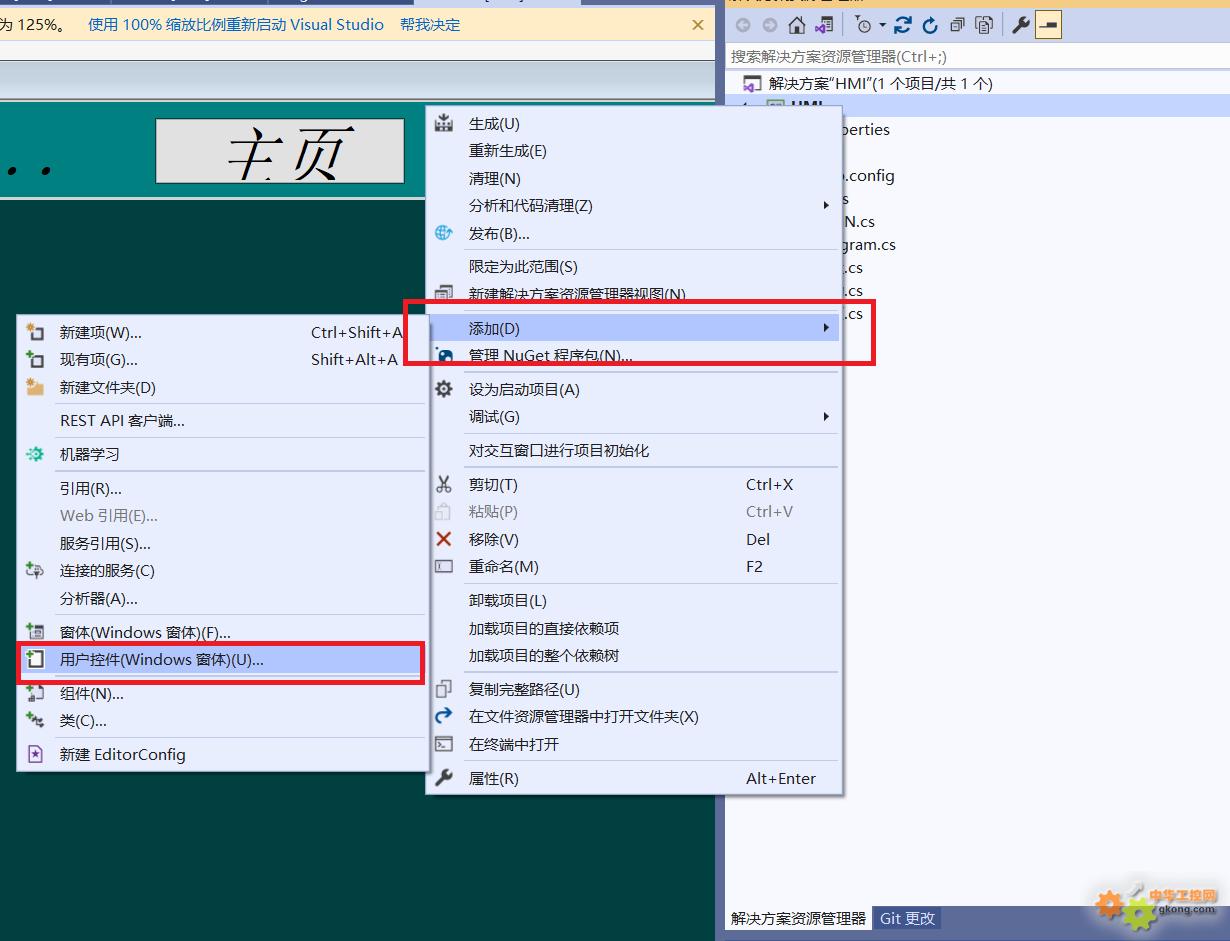Switch to the 解决方案资源管理器 bottom tab
This screenshot has height=941, width=1230.
tap(798, 918)
